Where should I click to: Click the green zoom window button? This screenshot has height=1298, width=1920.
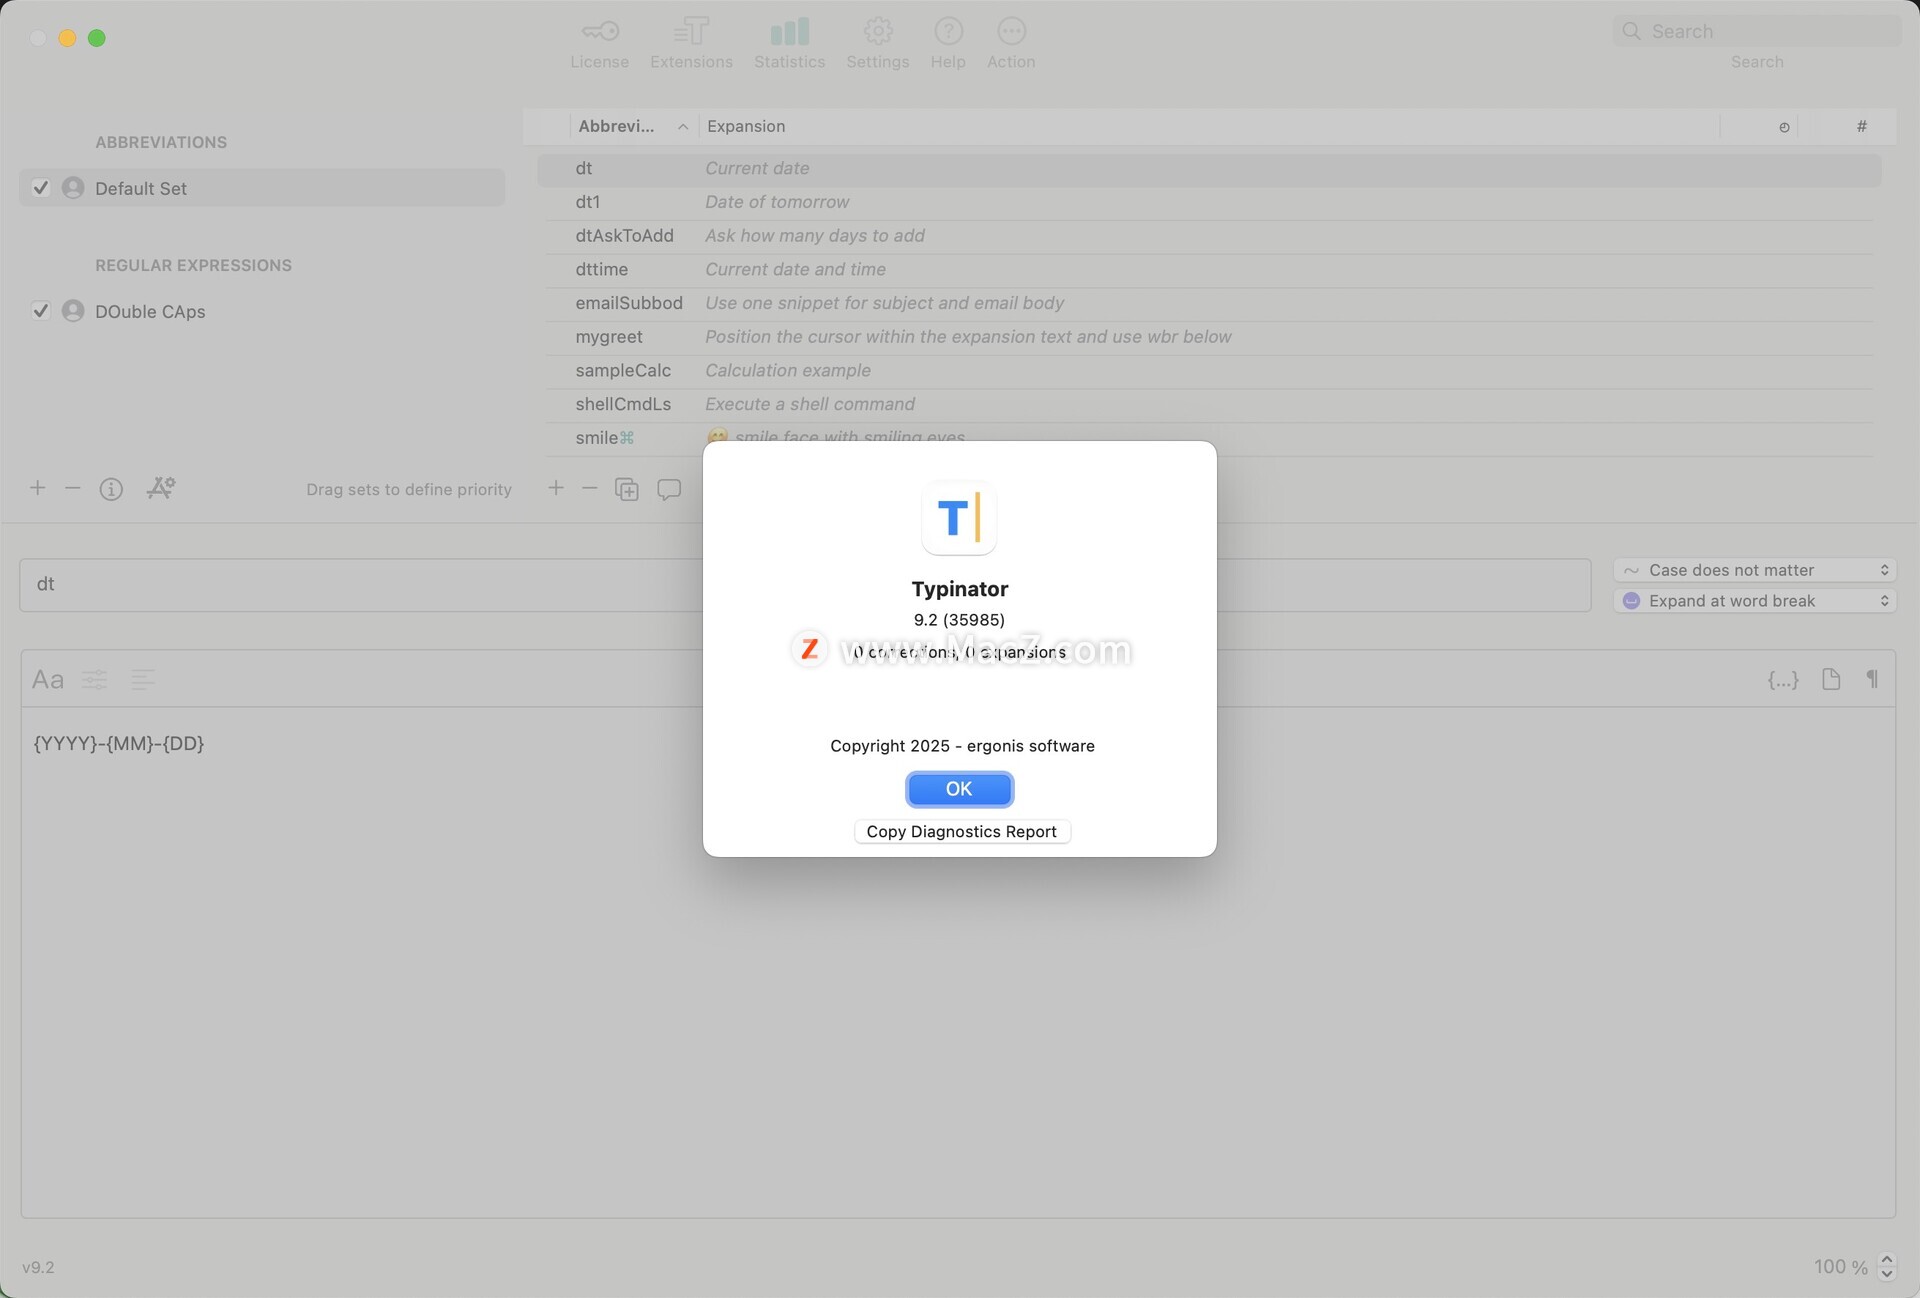point(97,38)
